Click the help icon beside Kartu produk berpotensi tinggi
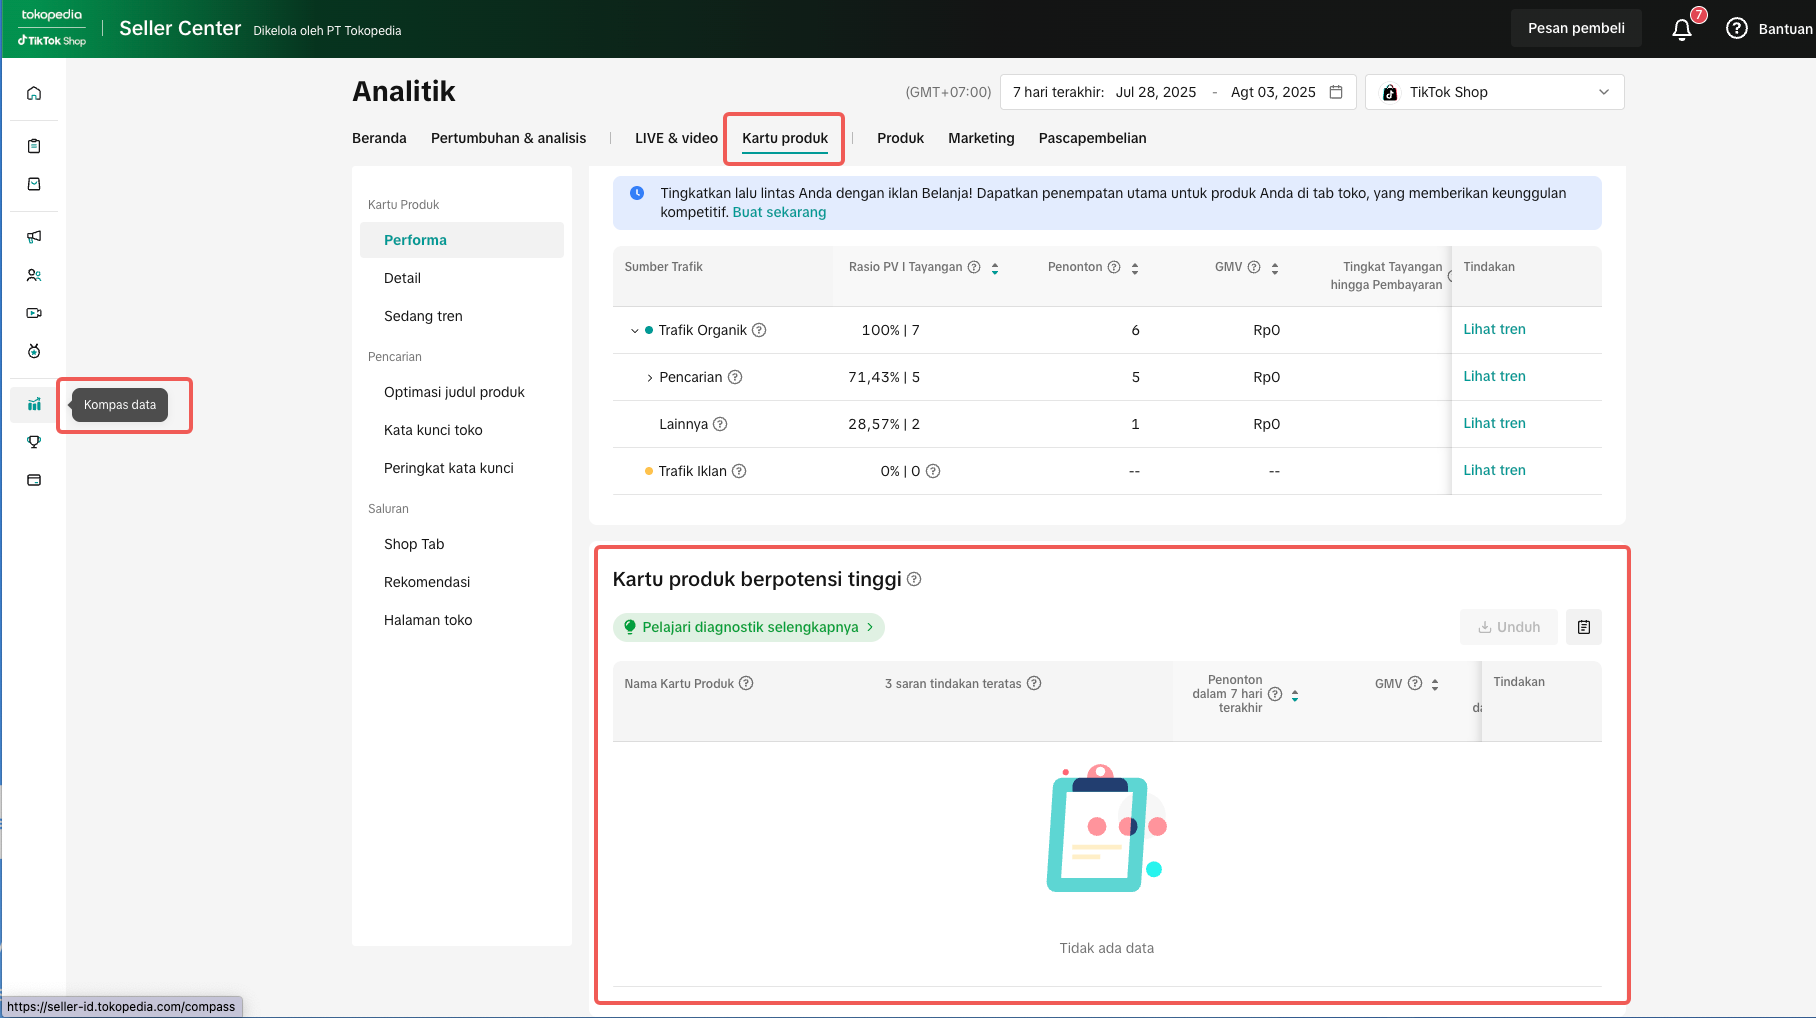1816x1018 pixels. [x=914, y=579]
